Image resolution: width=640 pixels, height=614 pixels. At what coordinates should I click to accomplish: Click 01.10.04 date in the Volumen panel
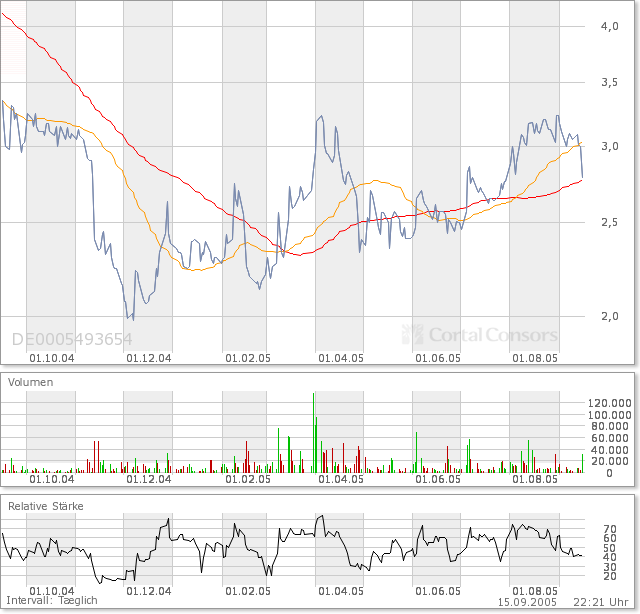[x=52, y=479]
